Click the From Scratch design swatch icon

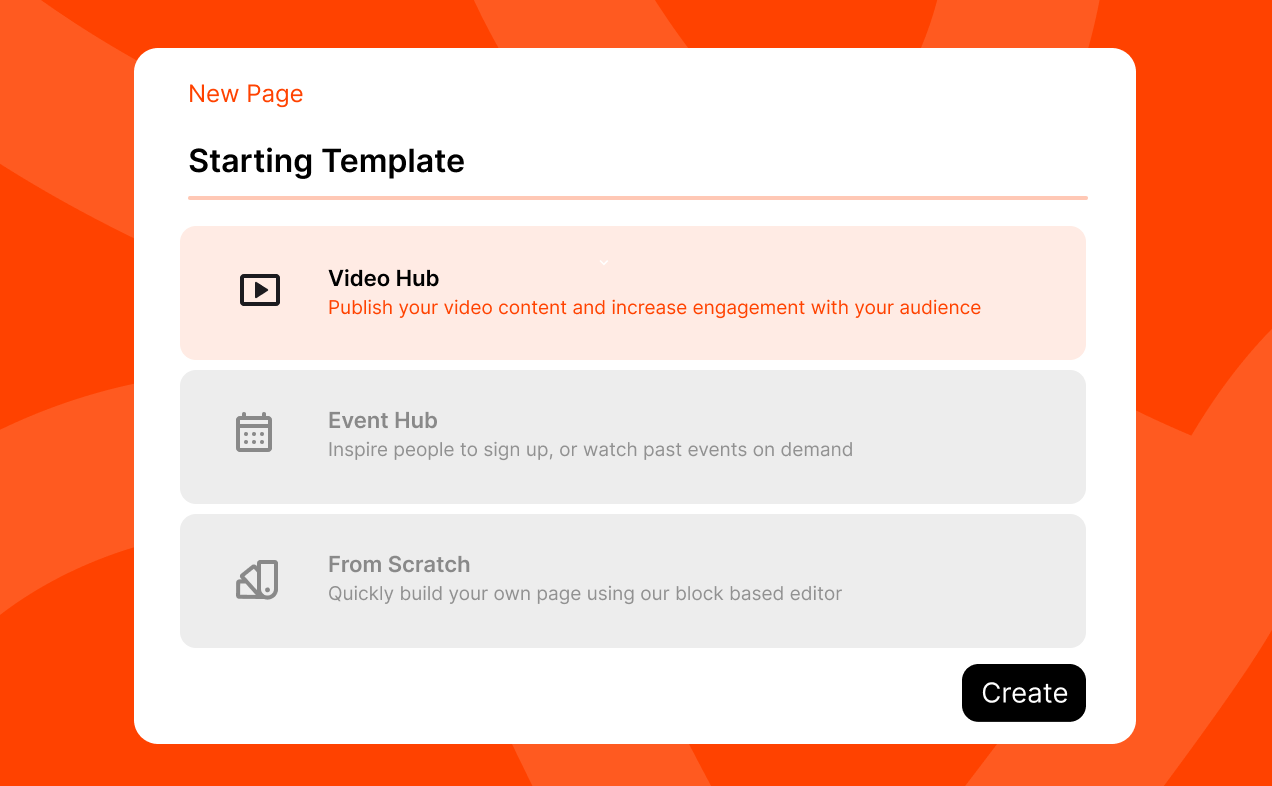(x=257, y=580)
